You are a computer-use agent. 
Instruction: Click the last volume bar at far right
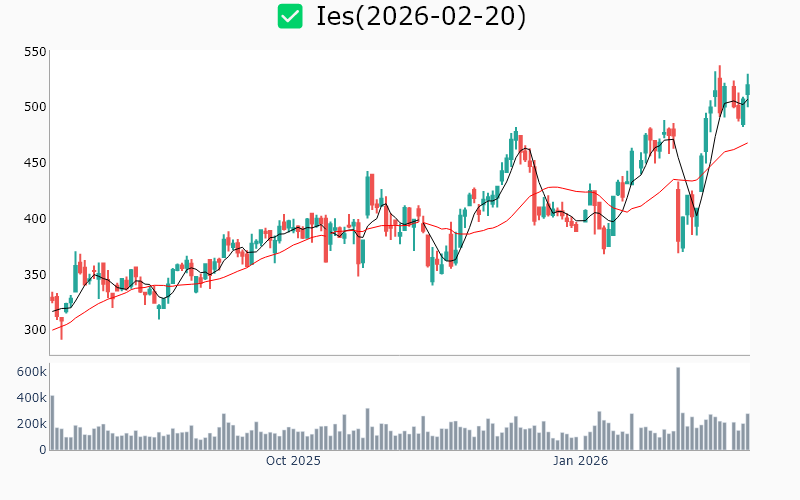[747, 432]
